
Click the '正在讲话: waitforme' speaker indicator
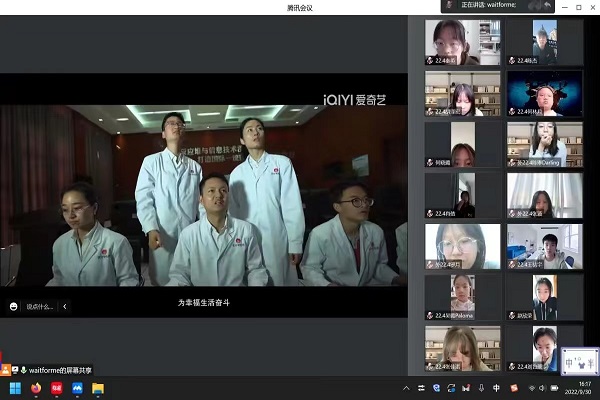[x=490, y=6]
